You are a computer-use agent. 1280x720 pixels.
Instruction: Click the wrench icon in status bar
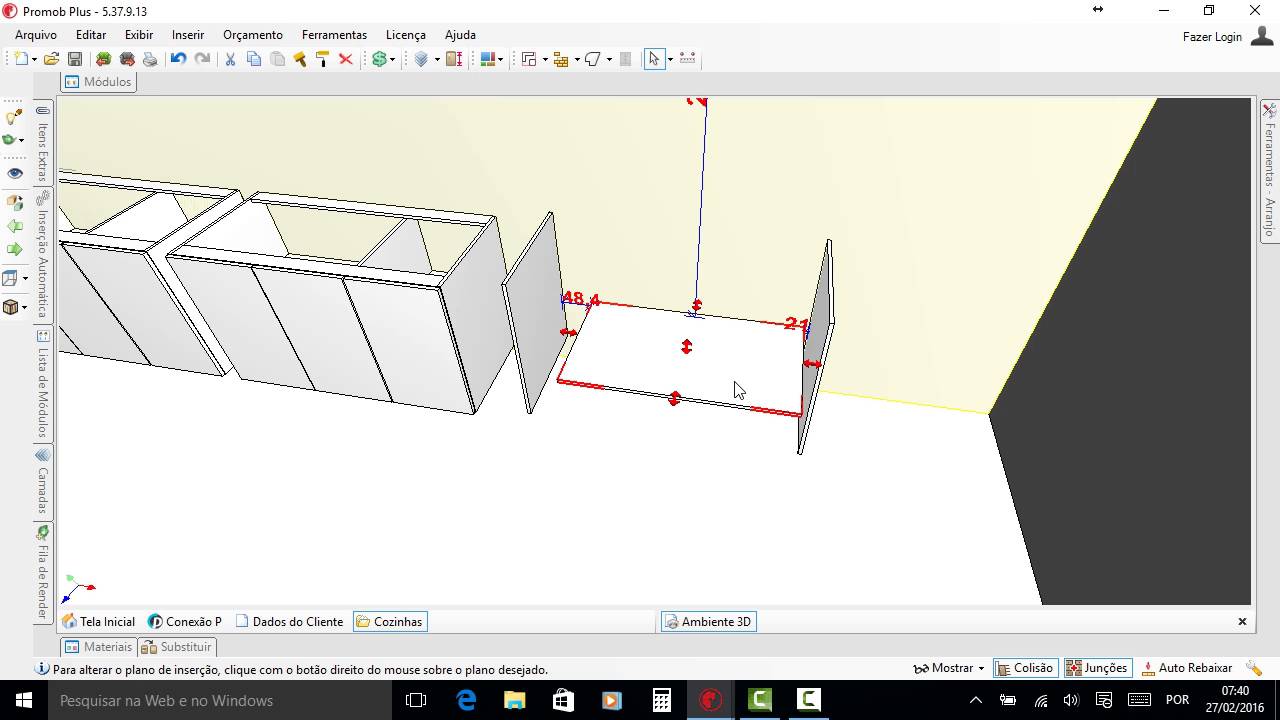[1254, 668]
